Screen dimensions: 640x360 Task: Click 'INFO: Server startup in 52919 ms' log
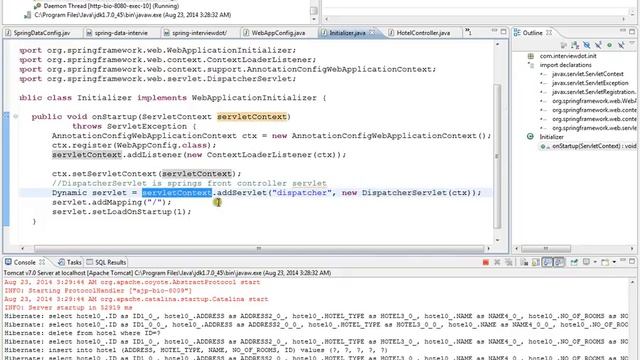[68, 308]
